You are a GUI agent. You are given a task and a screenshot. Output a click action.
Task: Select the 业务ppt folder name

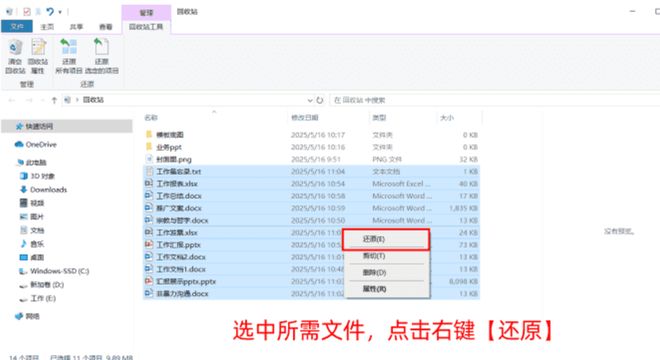(x=169, y=147)
